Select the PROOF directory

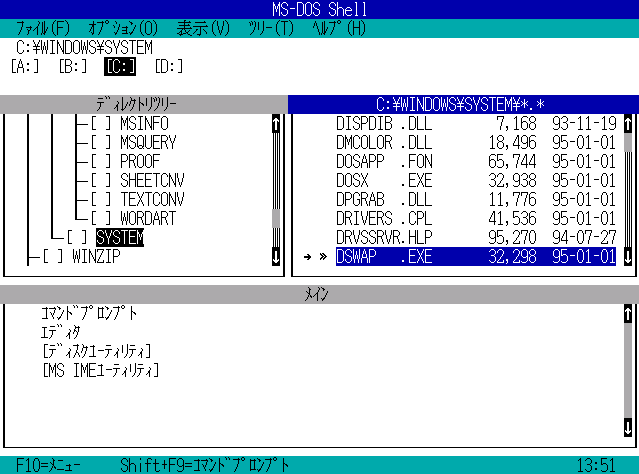pyautogui.click(x=140, y=161)
